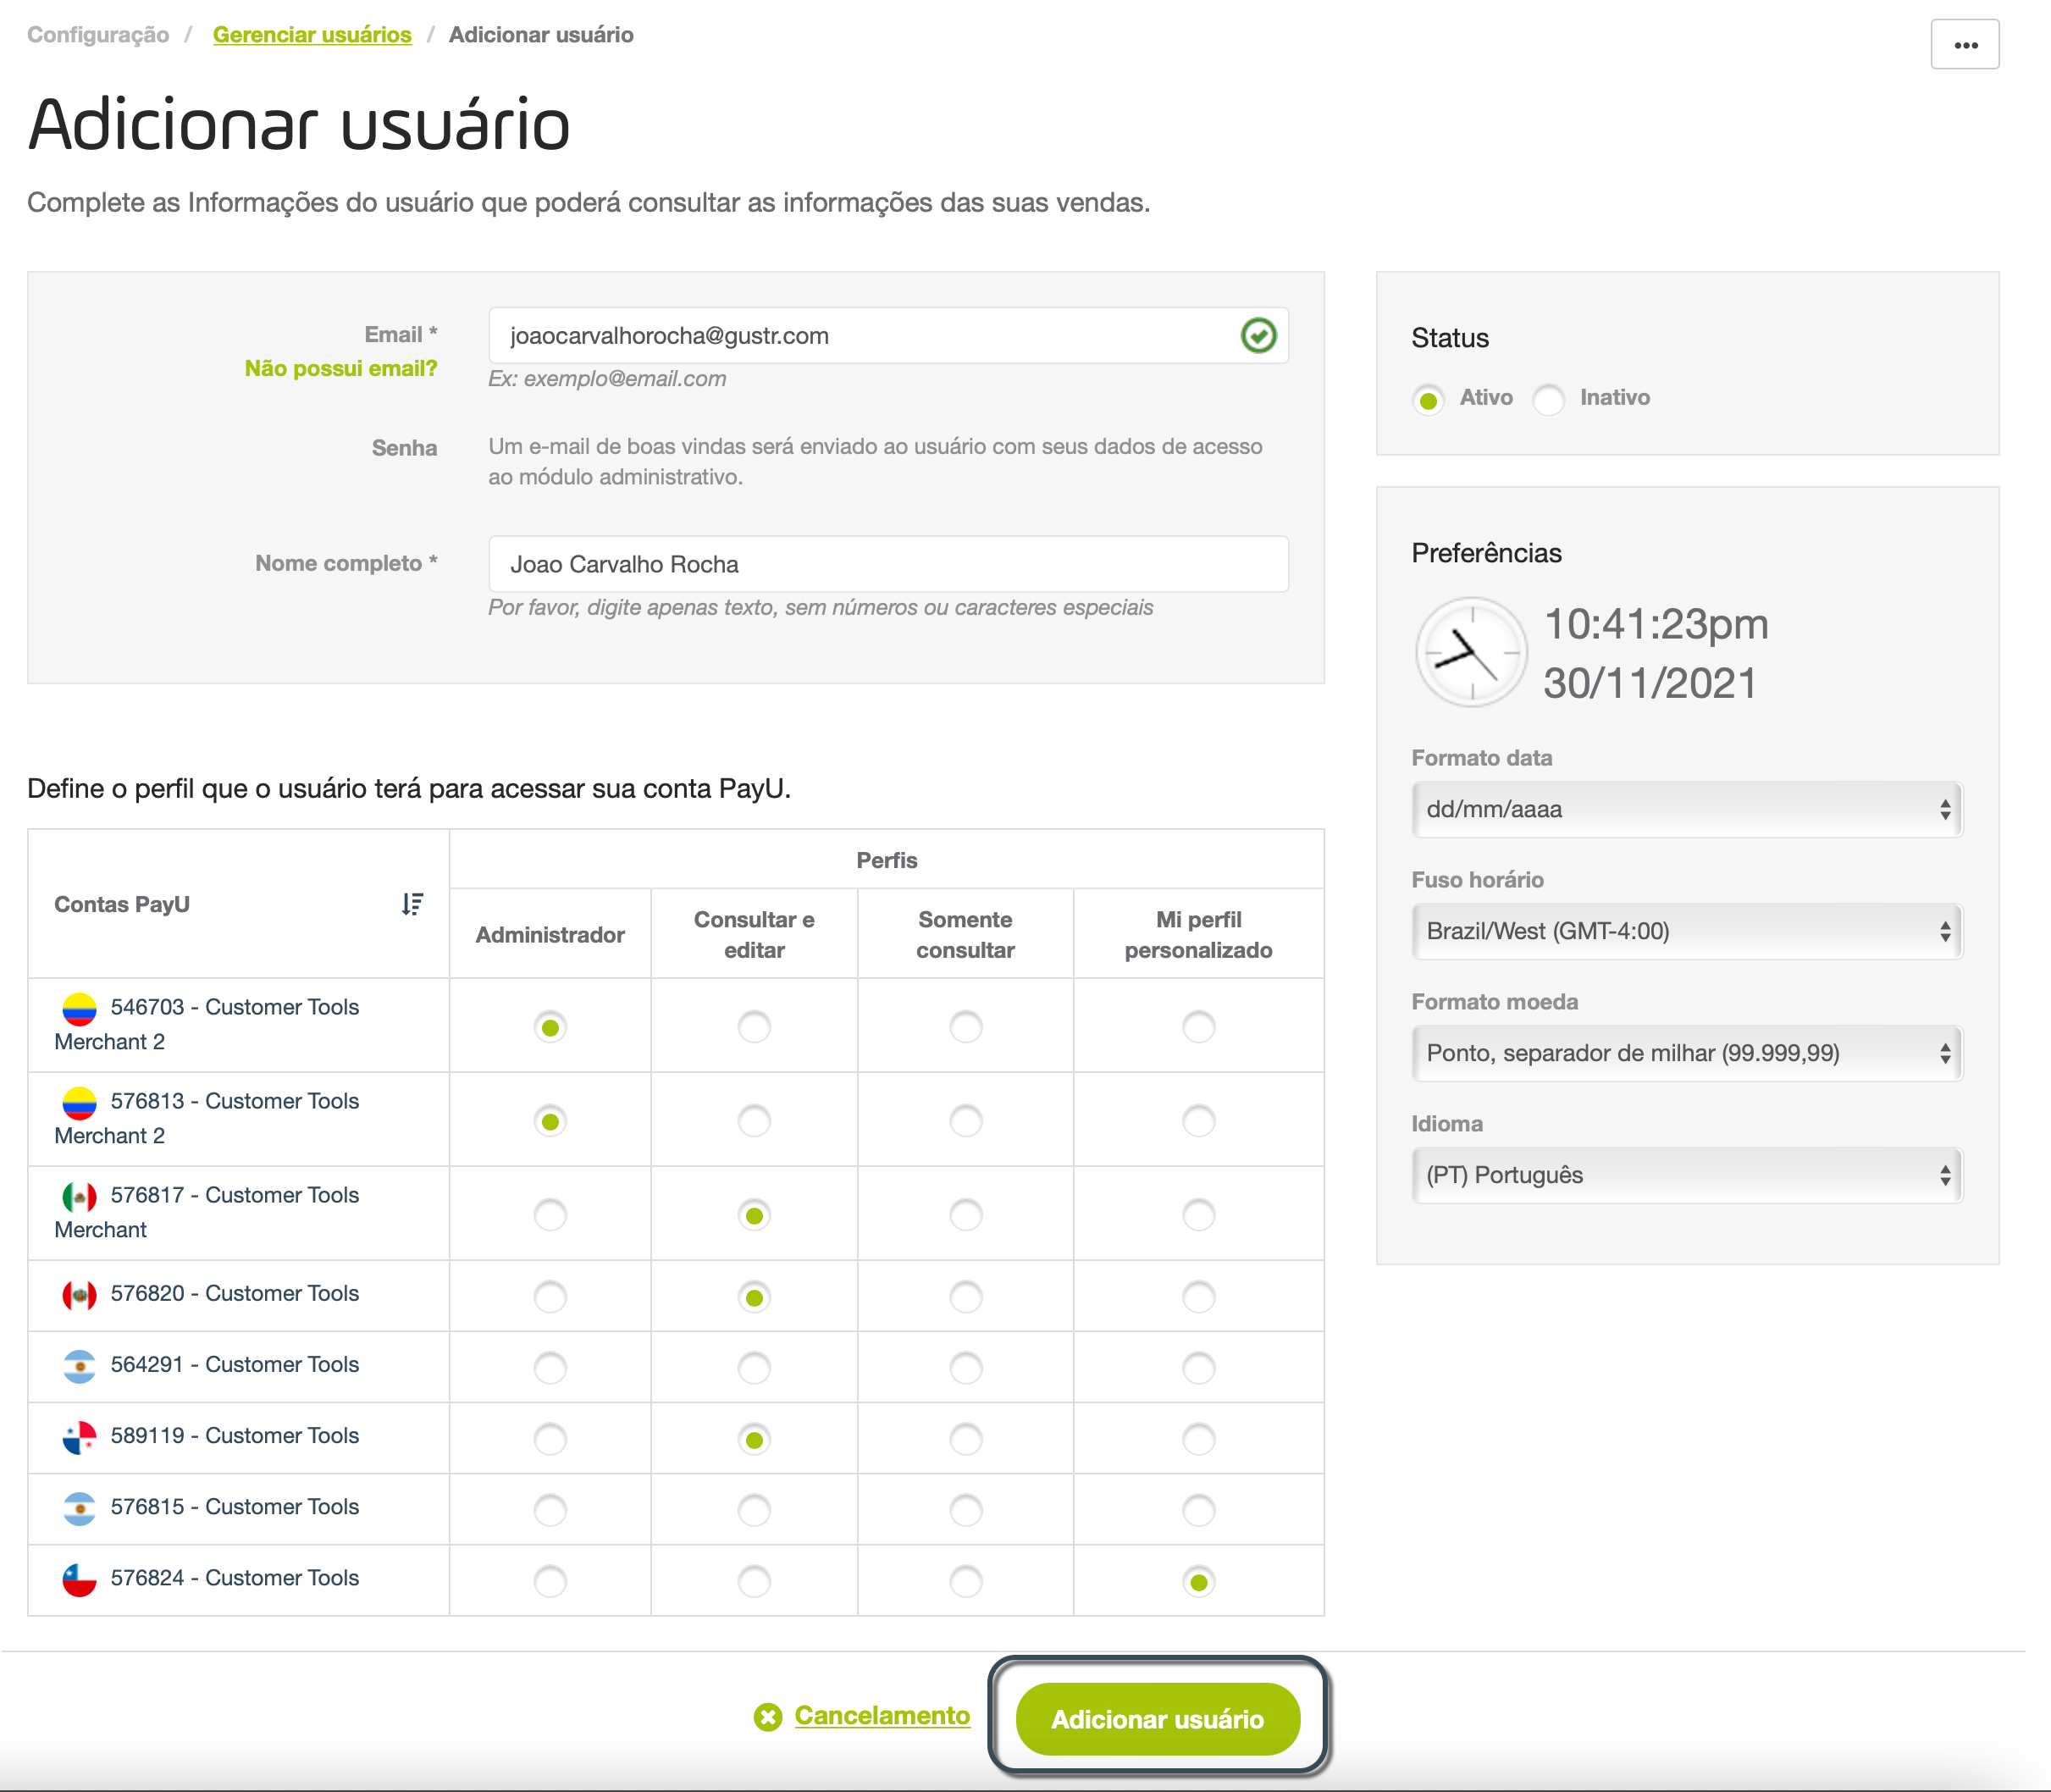The height and width of the screenshot is (1792, 2051).
Task: Click the Cancelamento link
Action: click(x=882, y=1716)
